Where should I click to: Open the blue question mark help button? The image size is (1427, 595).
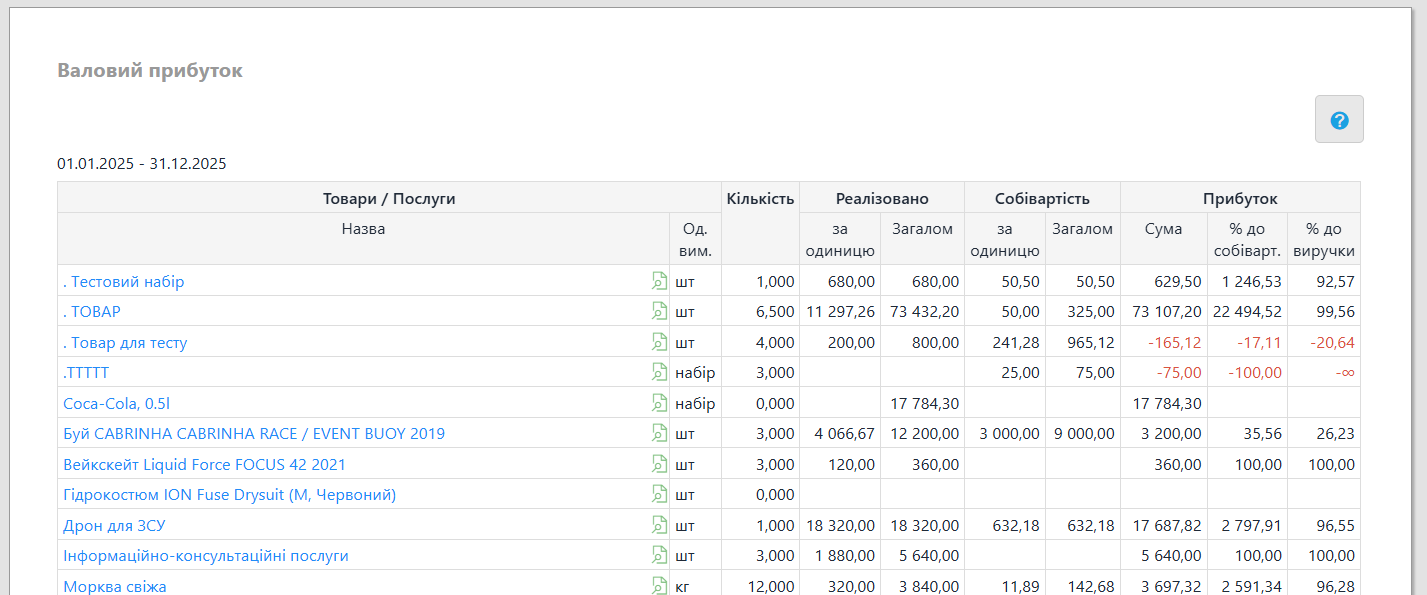point(1339,120)
